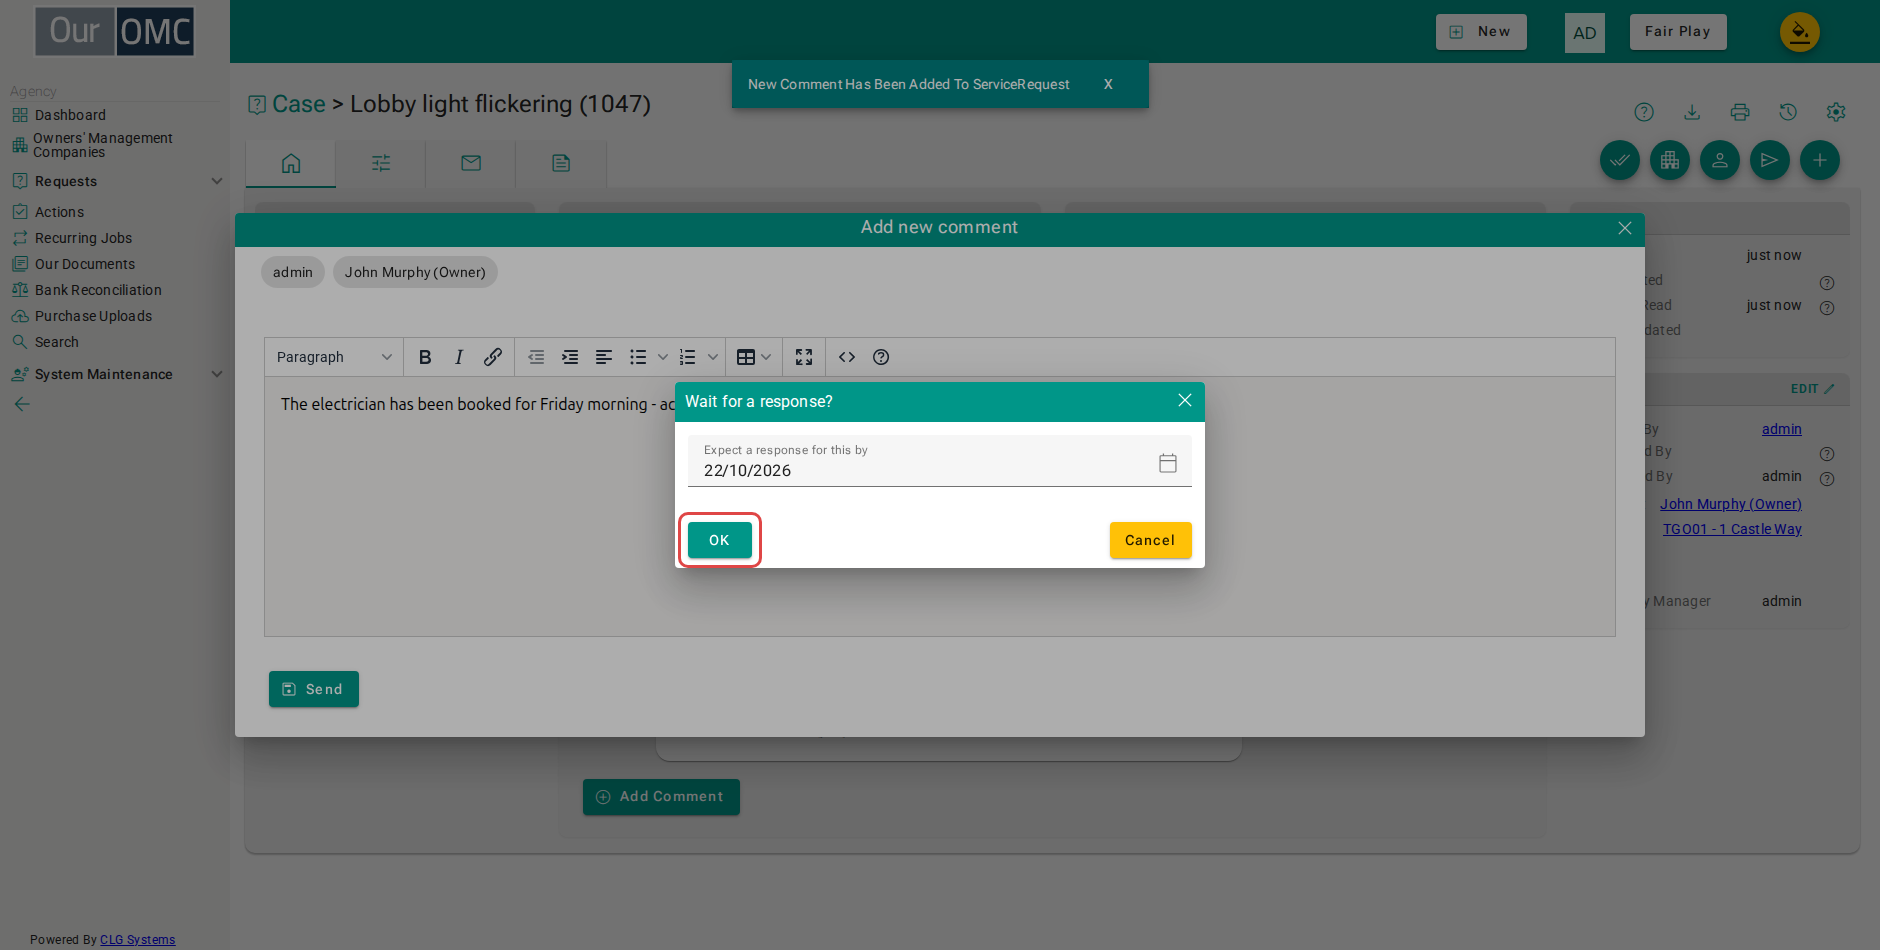Open the Paragraph style dropdown
The image size is (1880, 950).
tap(334, 357)
